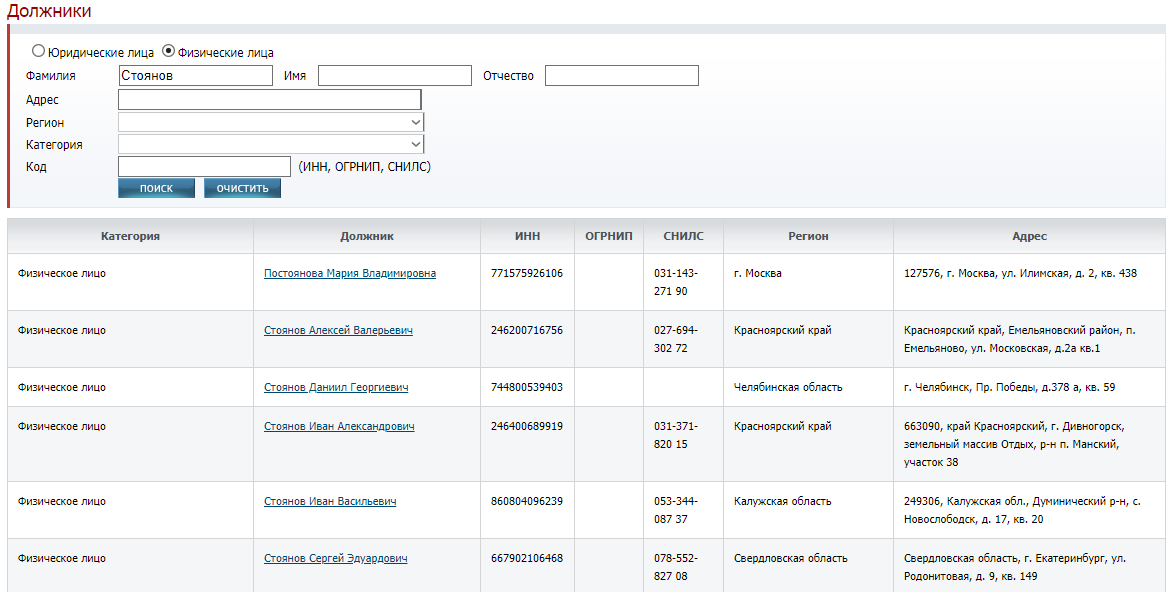Open the Стоянов Сергей Эдуардович link
The width and height of the screenshot is (1166, 592).
point(335,558)
